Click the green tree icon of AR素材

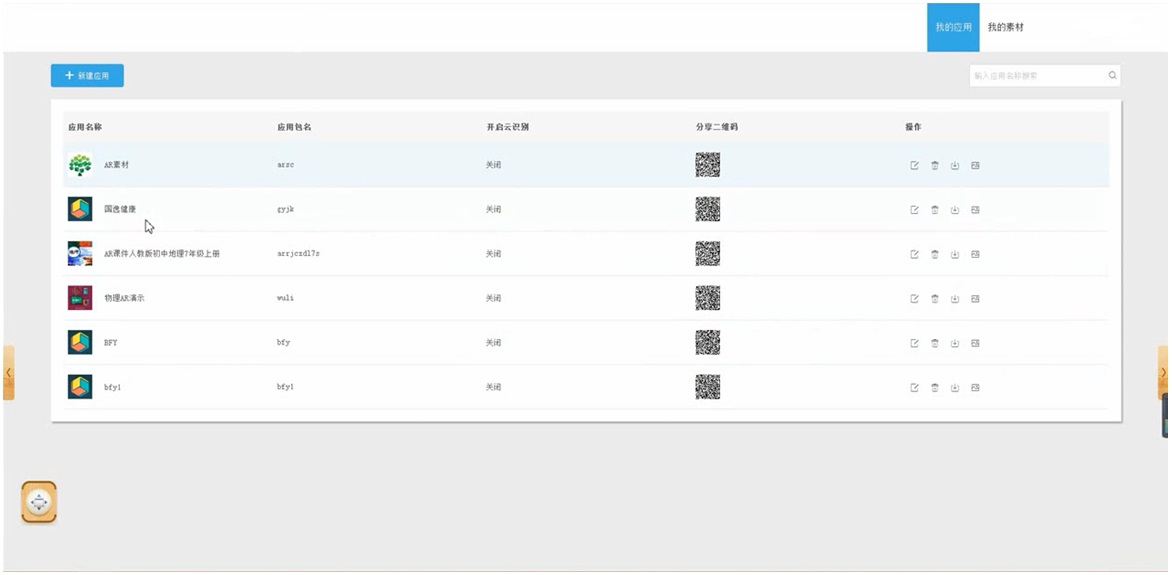80,164
